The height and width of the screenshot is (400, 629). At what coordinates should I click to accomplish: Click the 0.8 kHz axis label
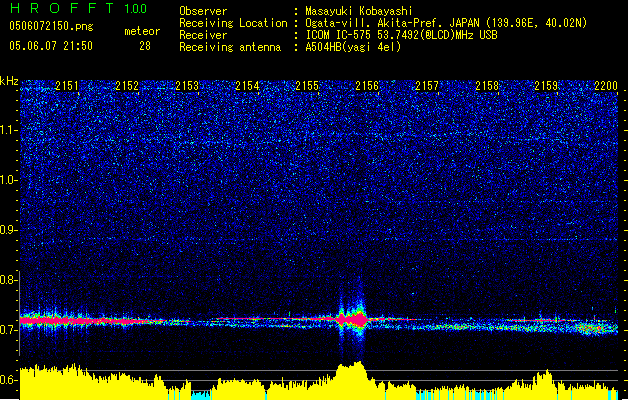point(9,280)
